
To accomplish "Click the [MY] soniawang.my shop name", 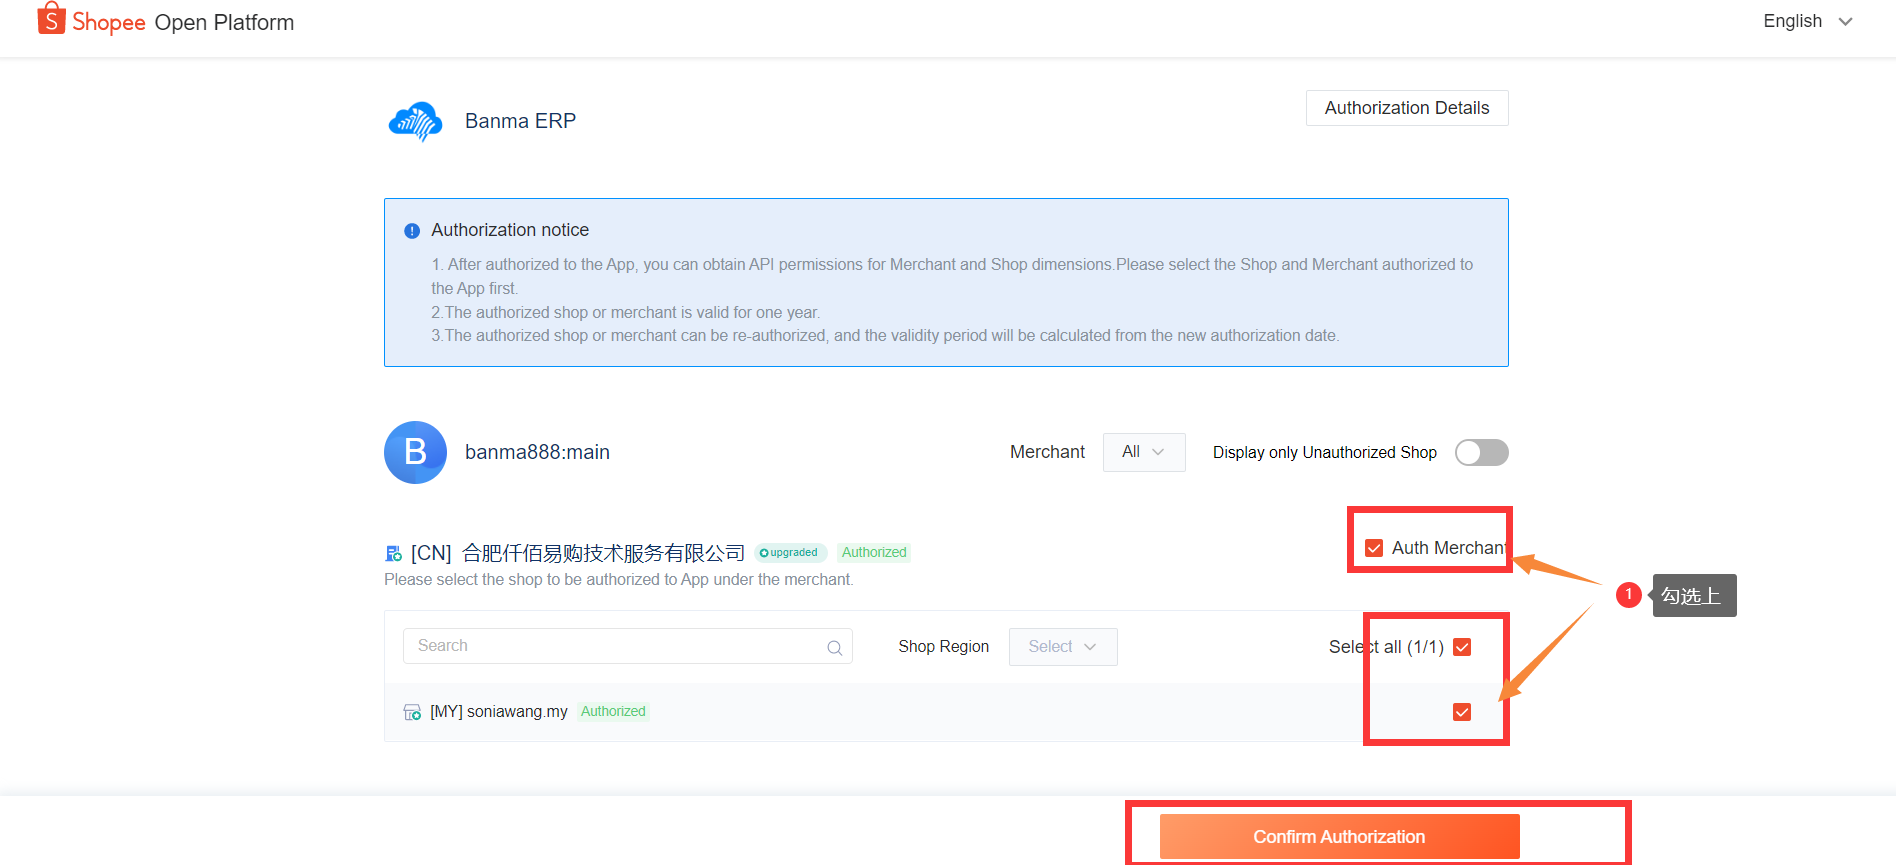I will tap(499, 712).
